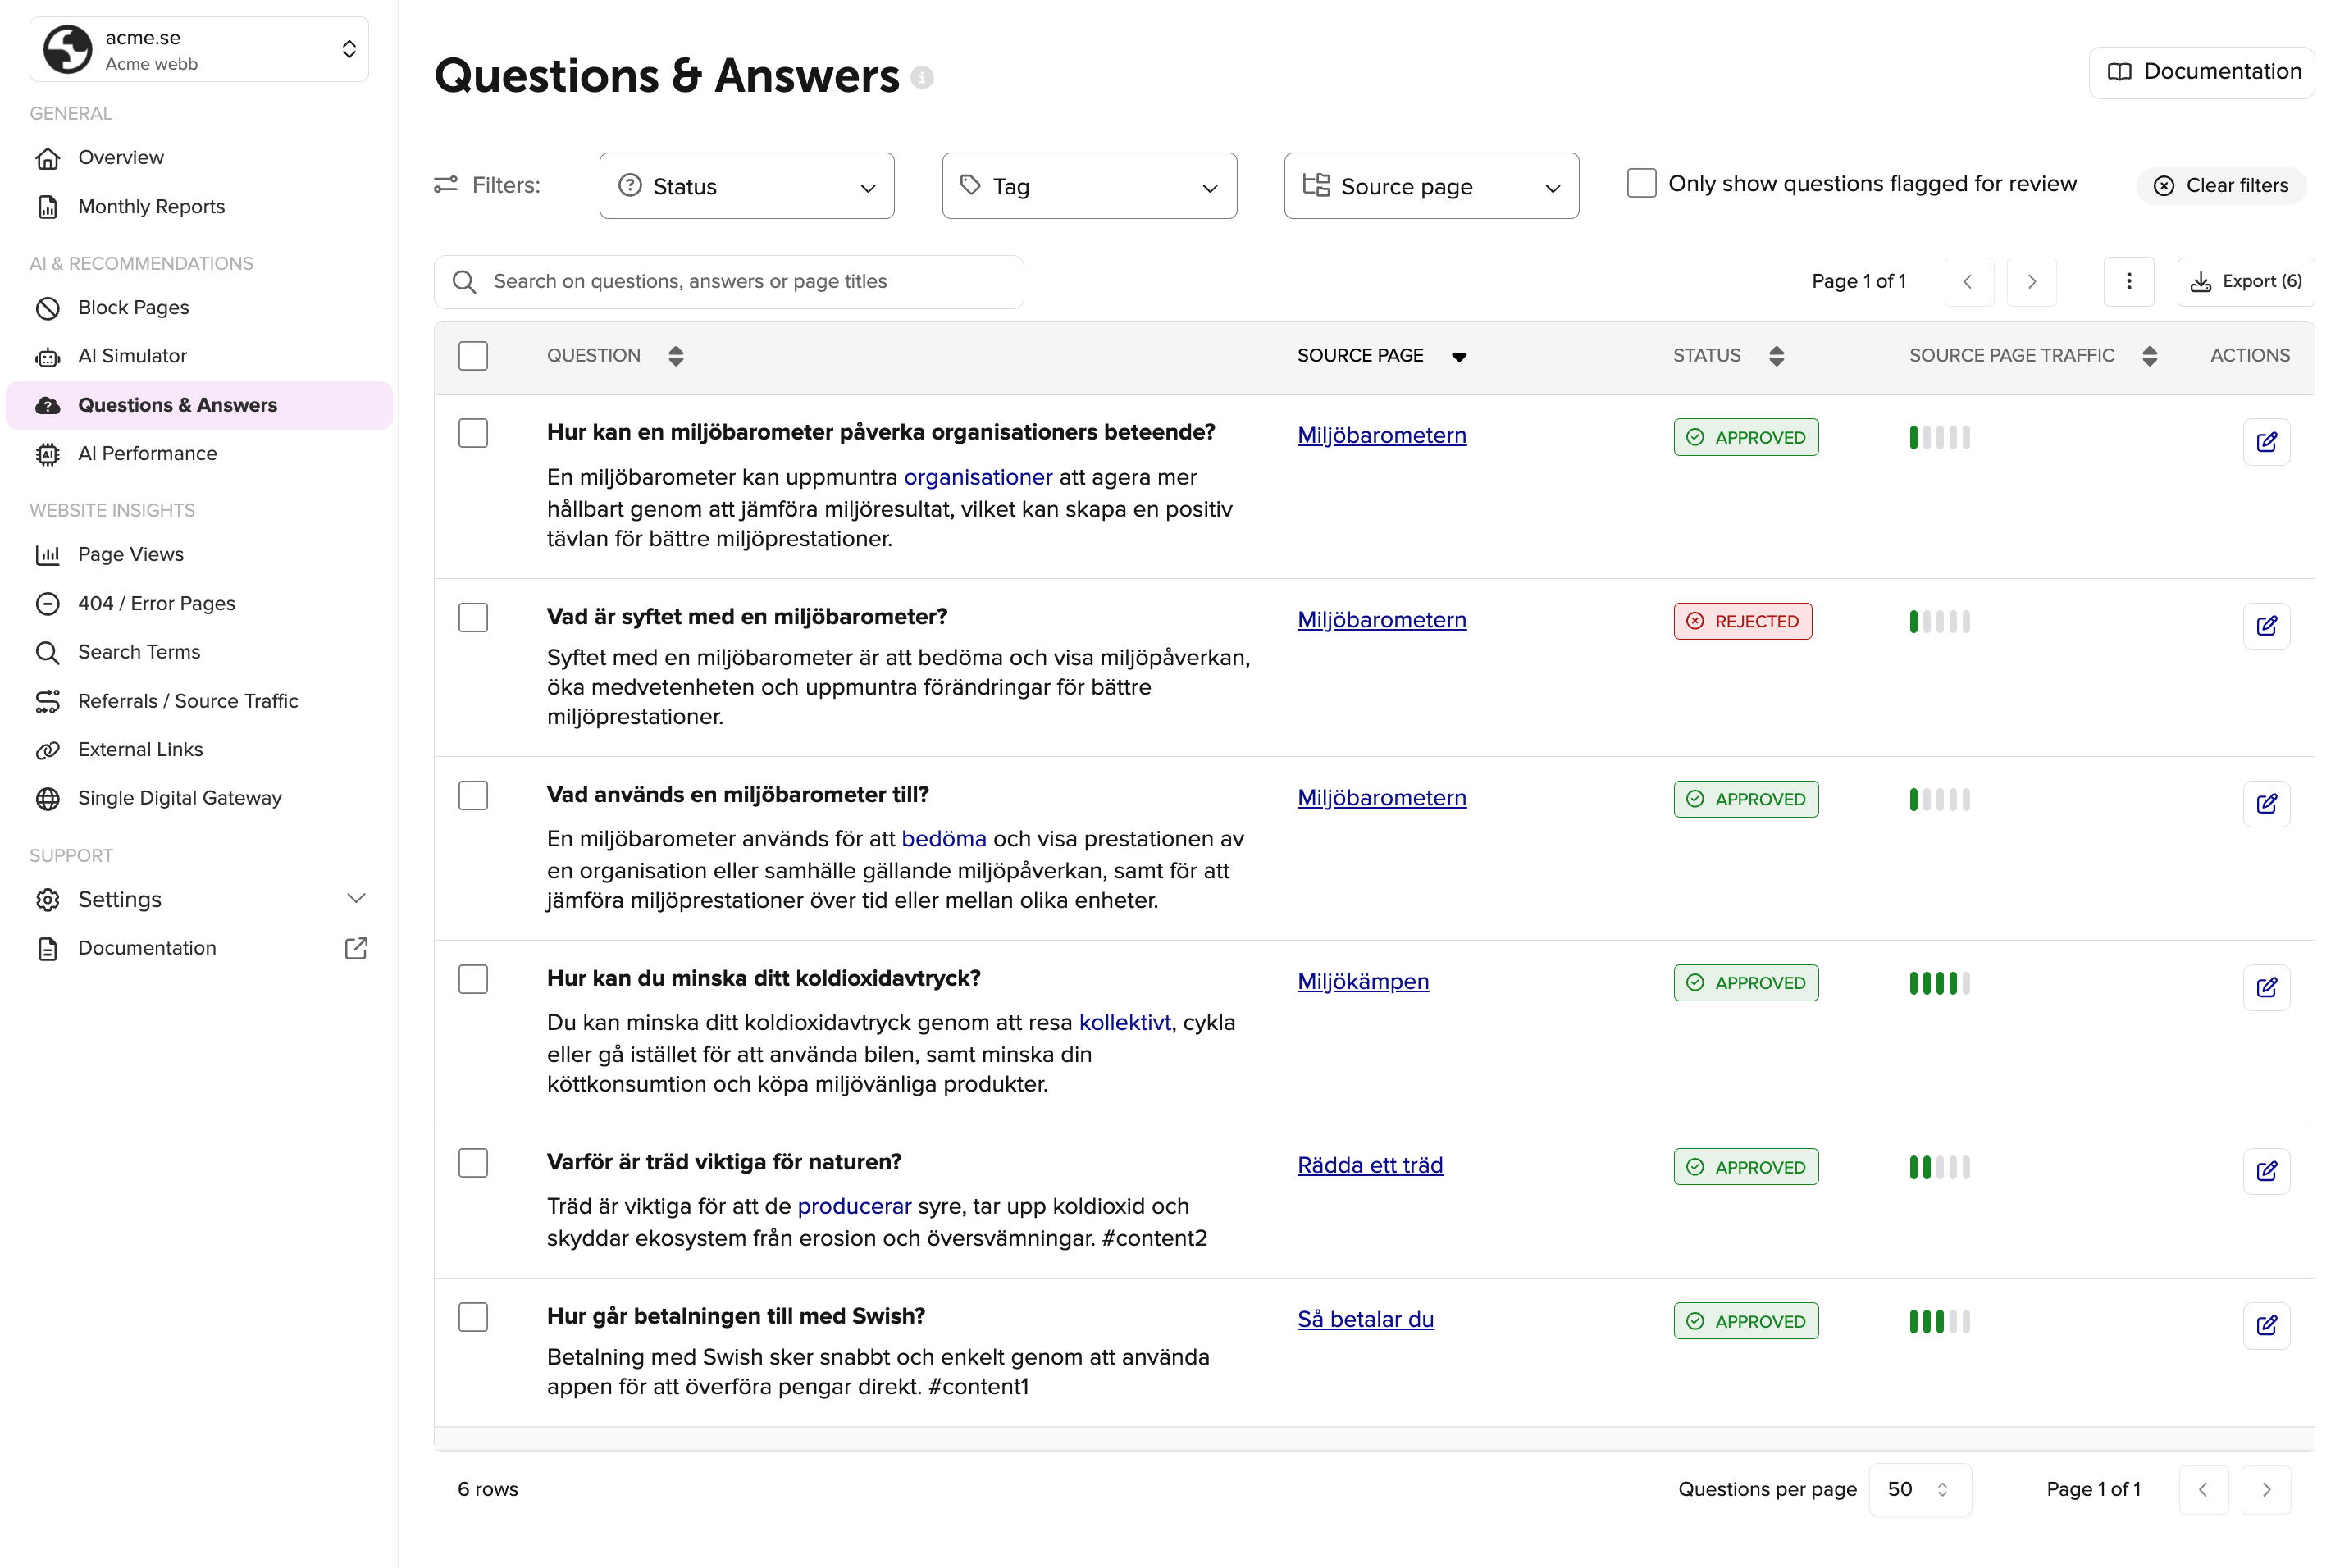Enable only show questions flagged for review
The image size is (2349, 1568).
coord(1641,184)
